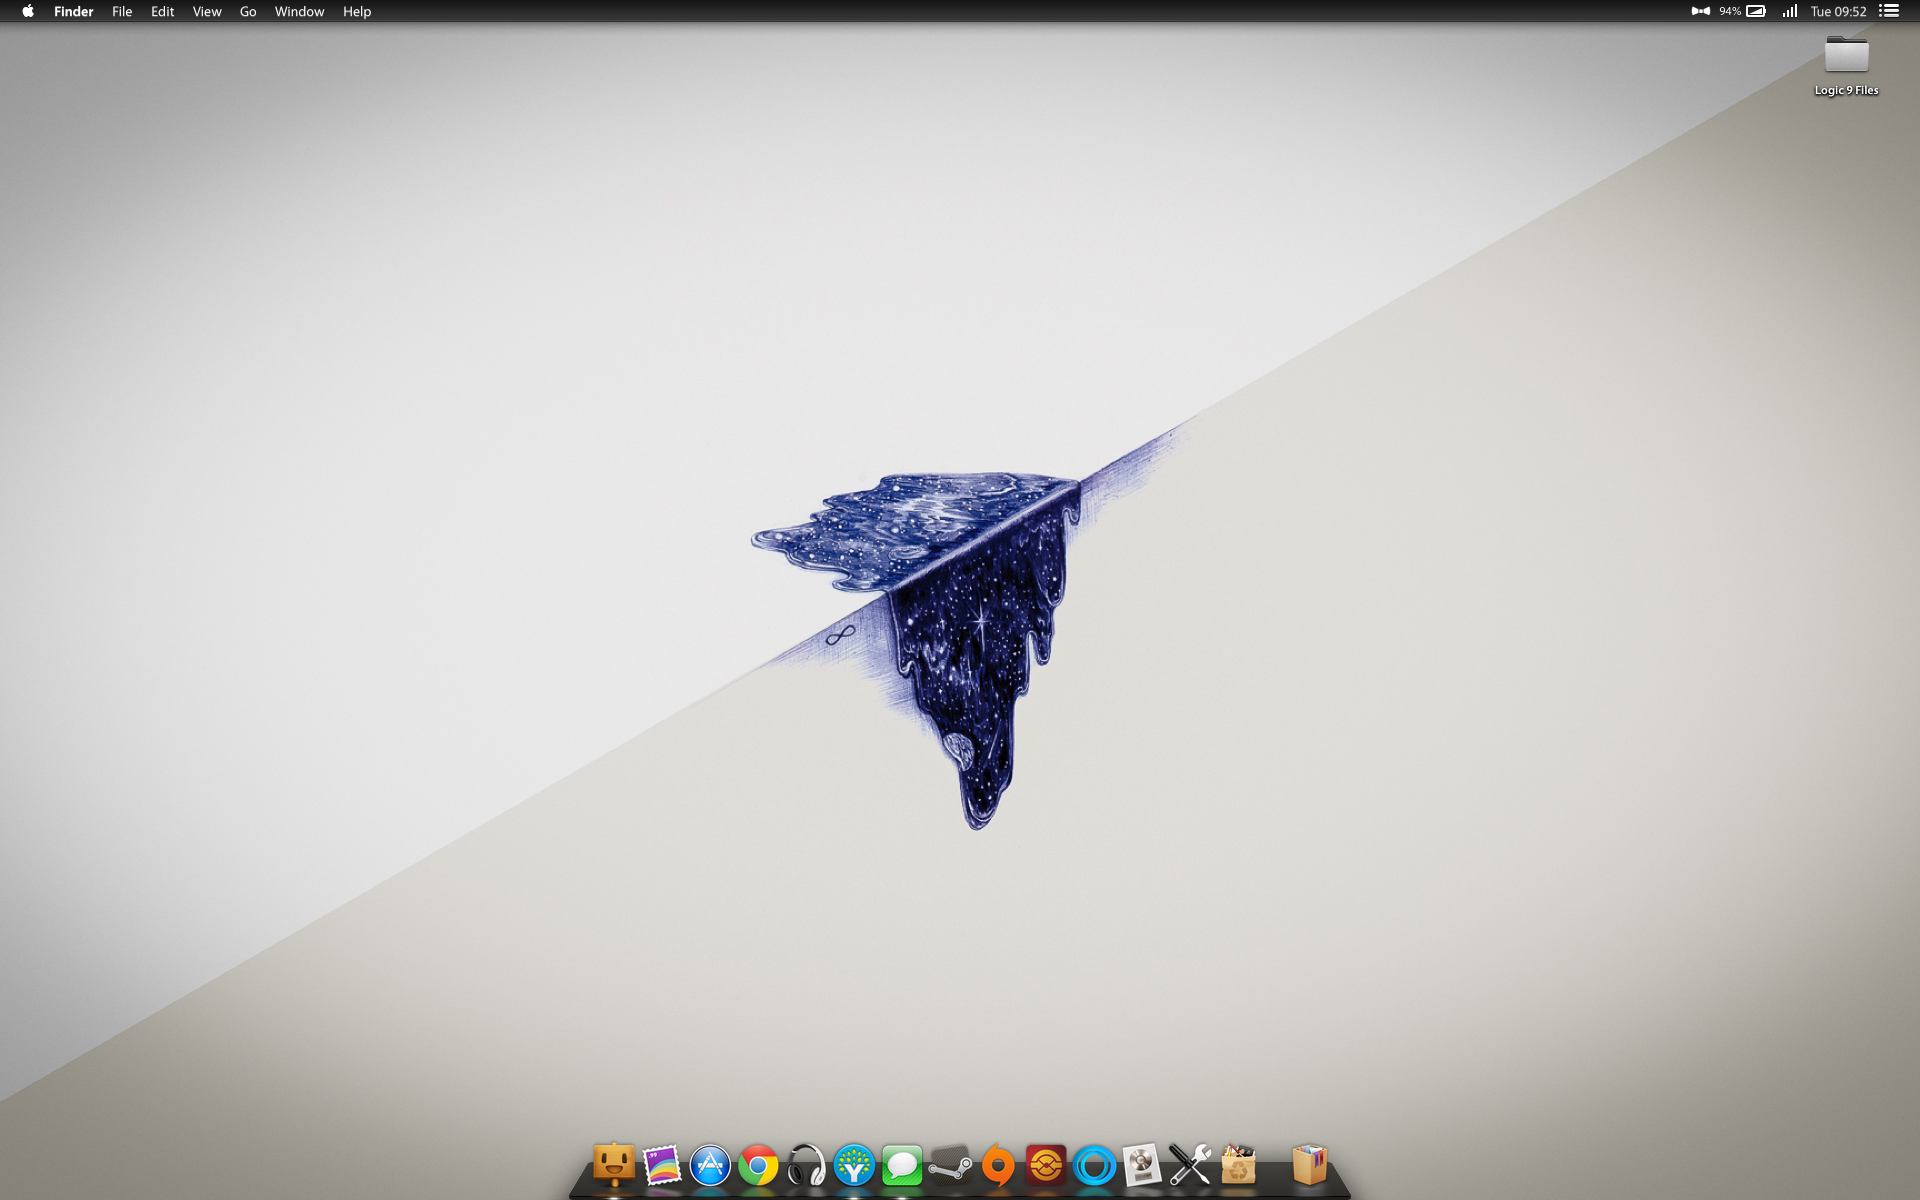
Task: Click the Logic 9 Files label
Action: (x=1846, y=90)
